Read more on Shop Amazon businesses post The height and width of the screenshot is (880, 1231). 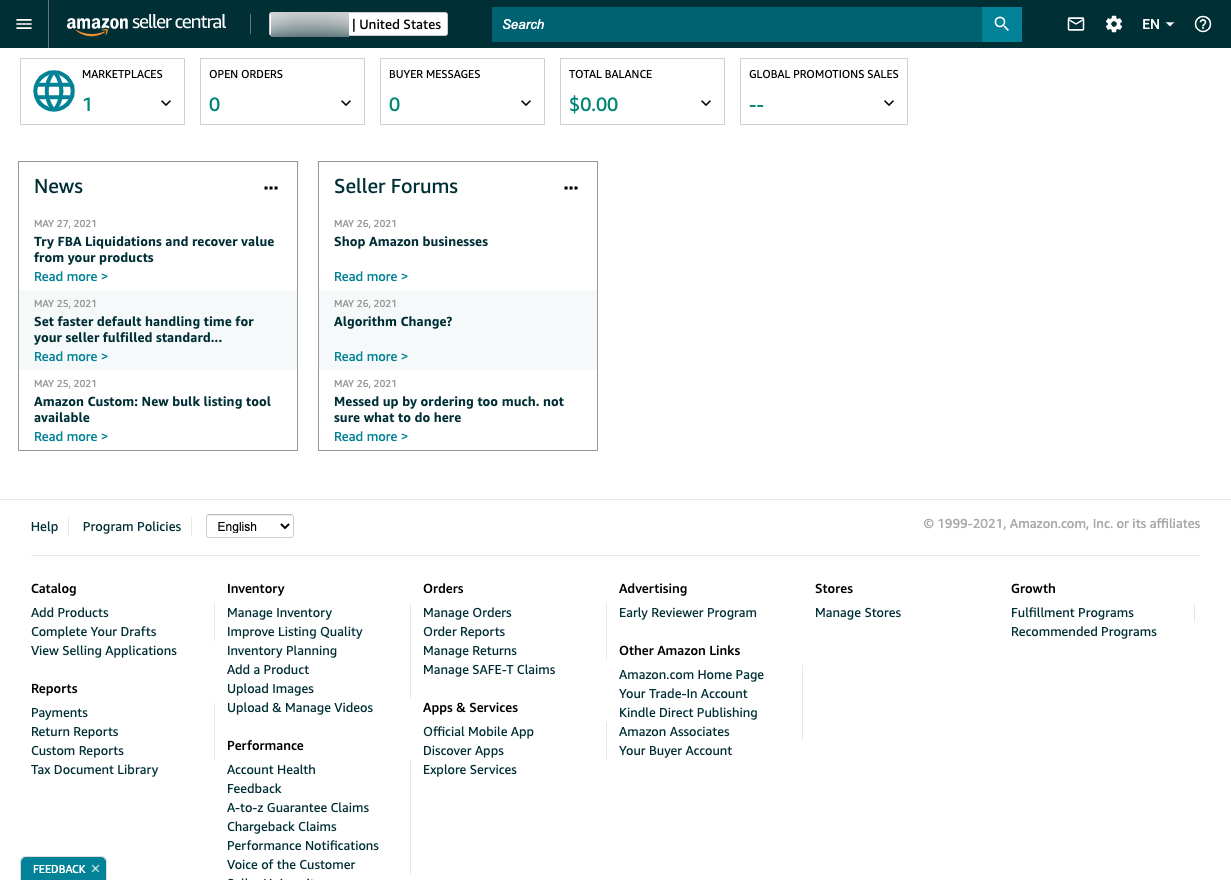pos(371,276)
